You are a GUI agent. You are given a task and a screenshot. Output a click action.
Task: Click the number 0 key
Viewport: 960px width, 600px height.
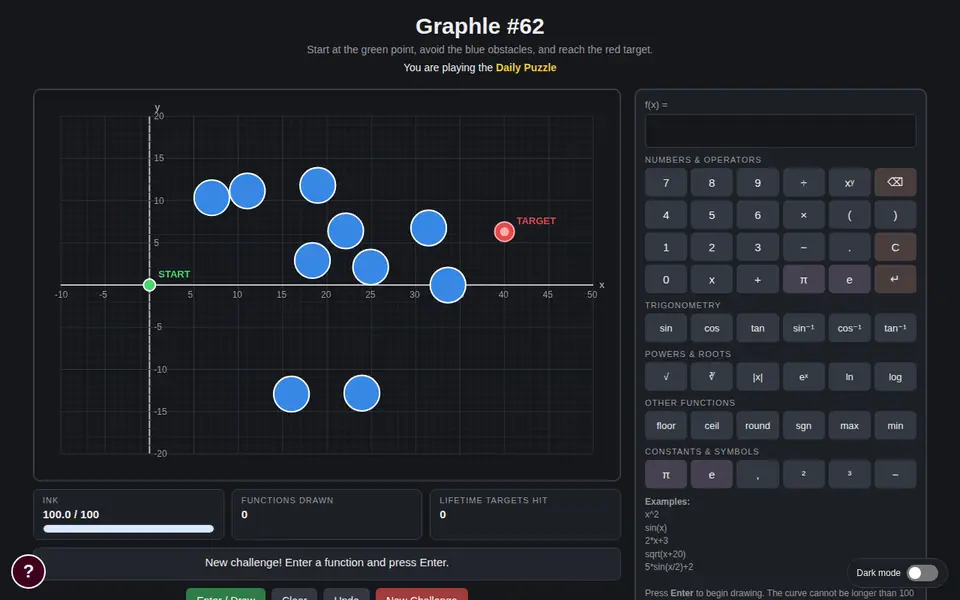666,279
